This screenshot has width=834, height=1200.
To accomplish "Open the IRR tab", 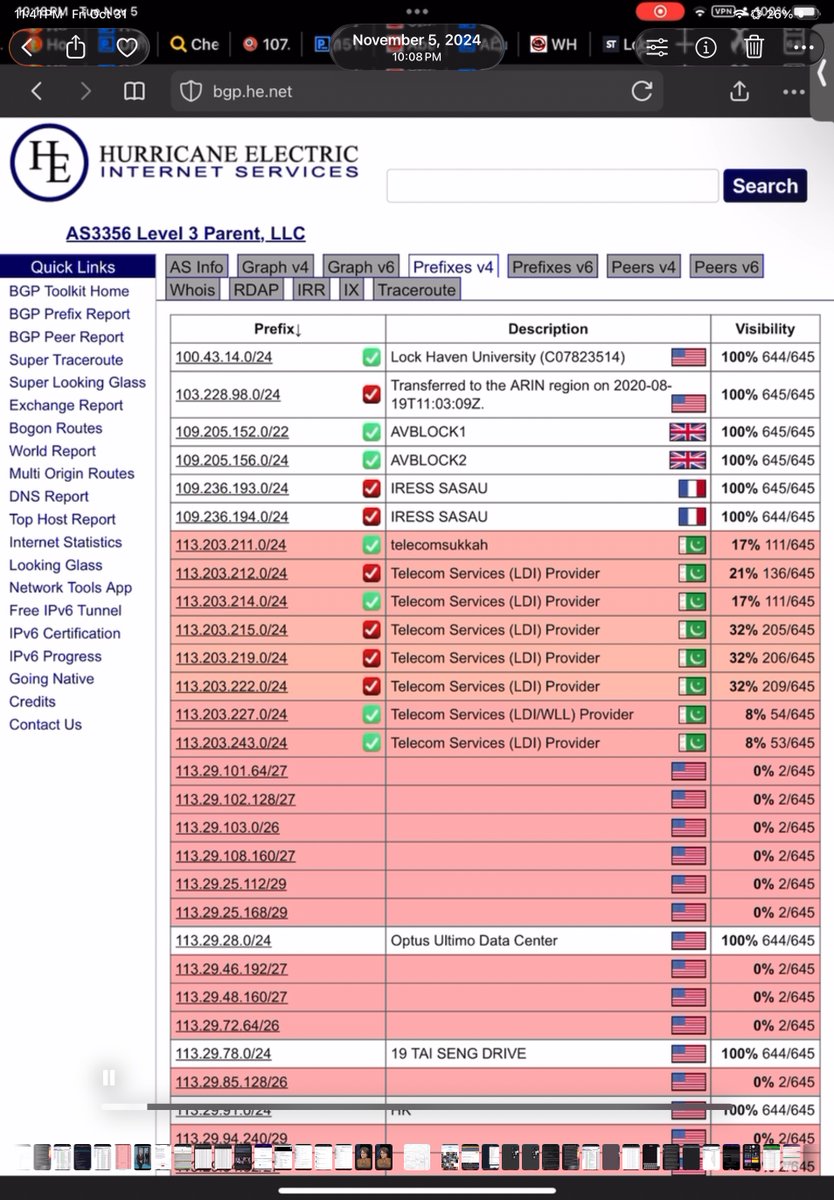I will 311,290.
